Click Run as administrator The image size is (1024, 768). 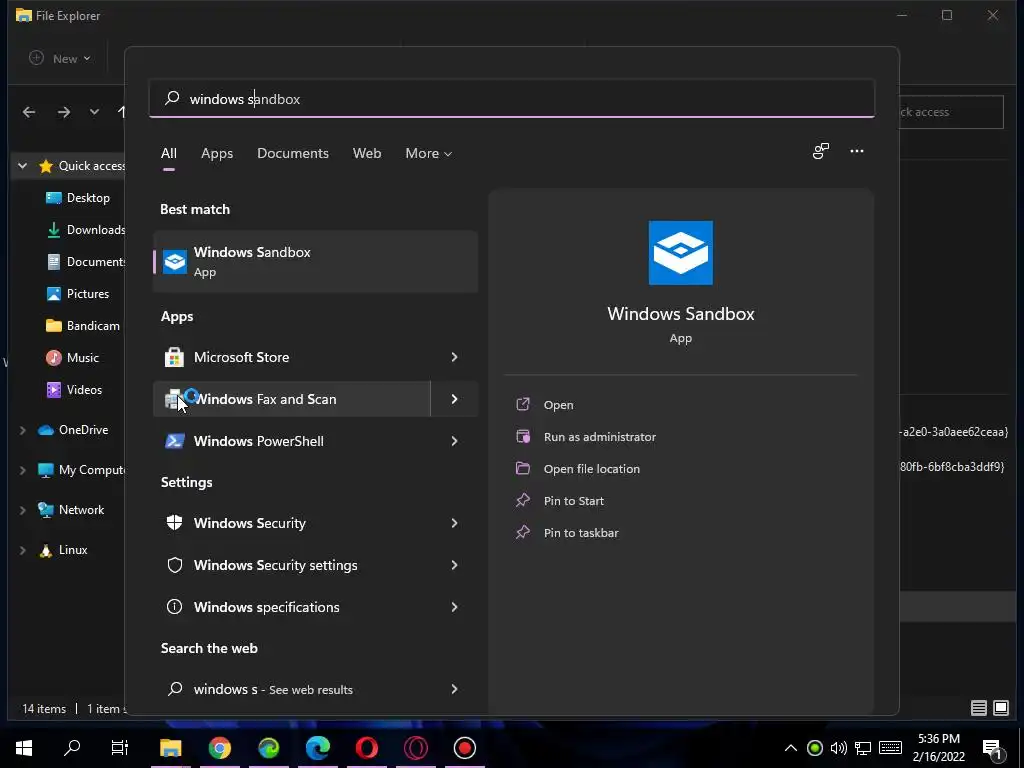pyautogui.click(x=600, y=437)
